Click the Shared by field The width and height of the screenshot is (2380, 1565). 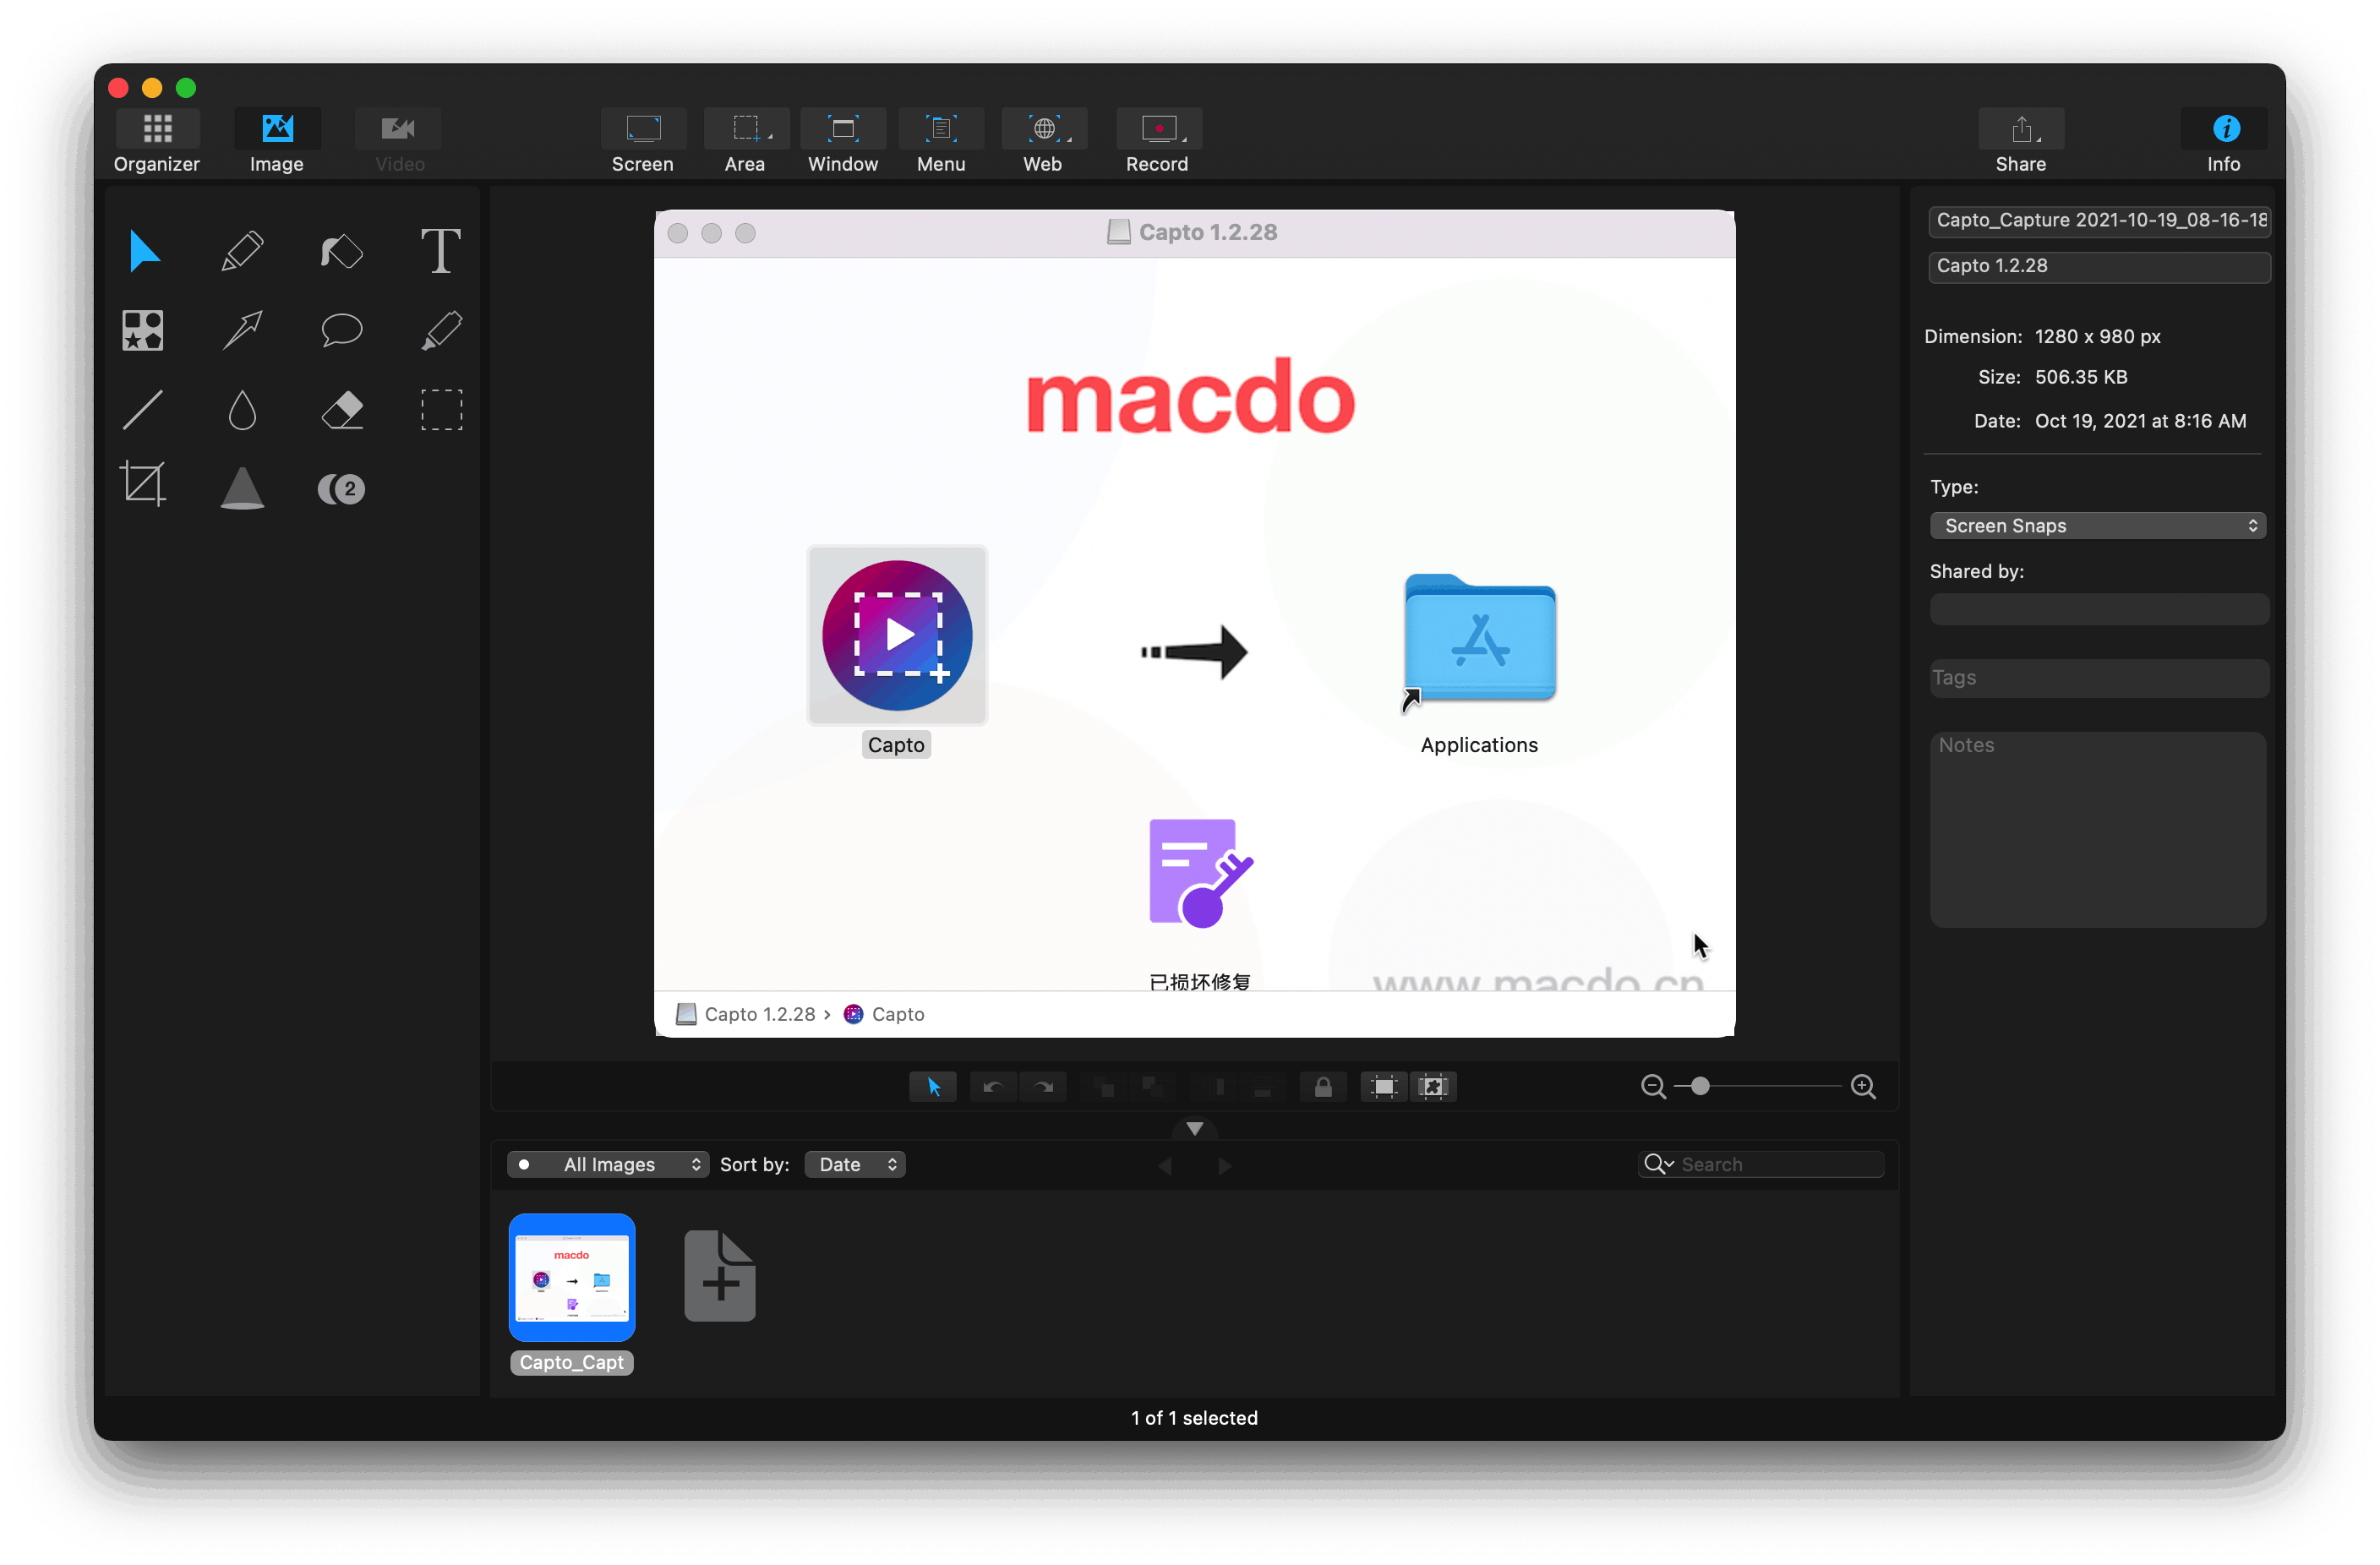point(2099,610)
